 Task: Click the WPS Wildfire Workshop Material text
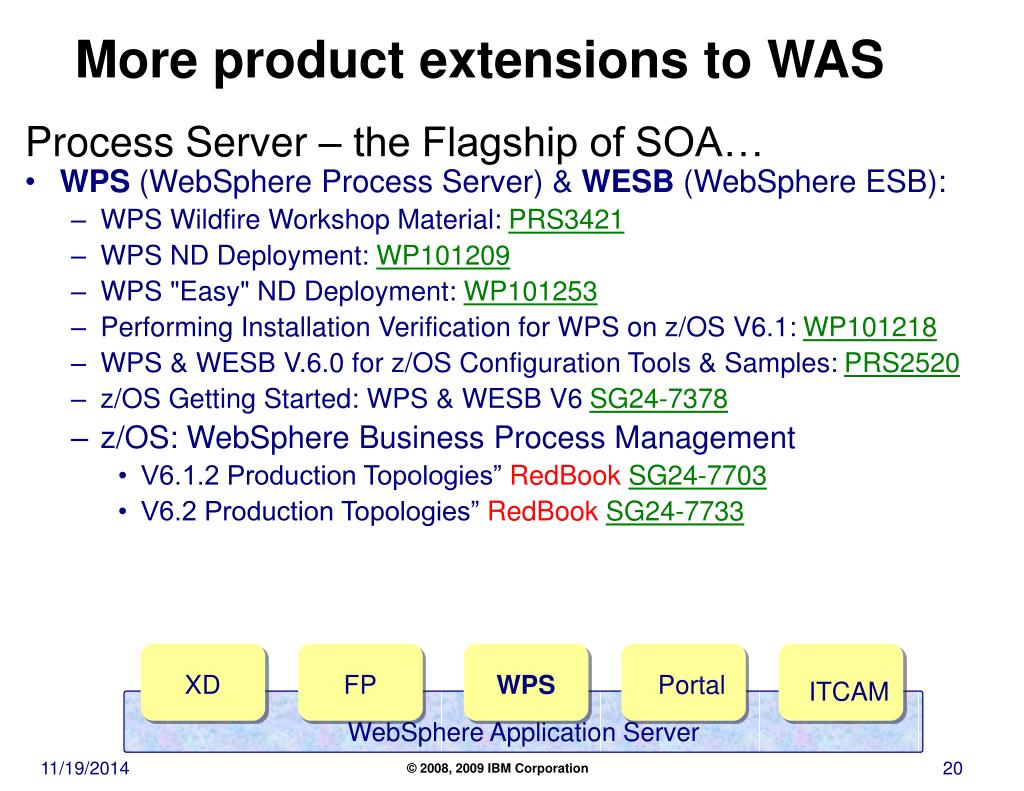(301, 219)
